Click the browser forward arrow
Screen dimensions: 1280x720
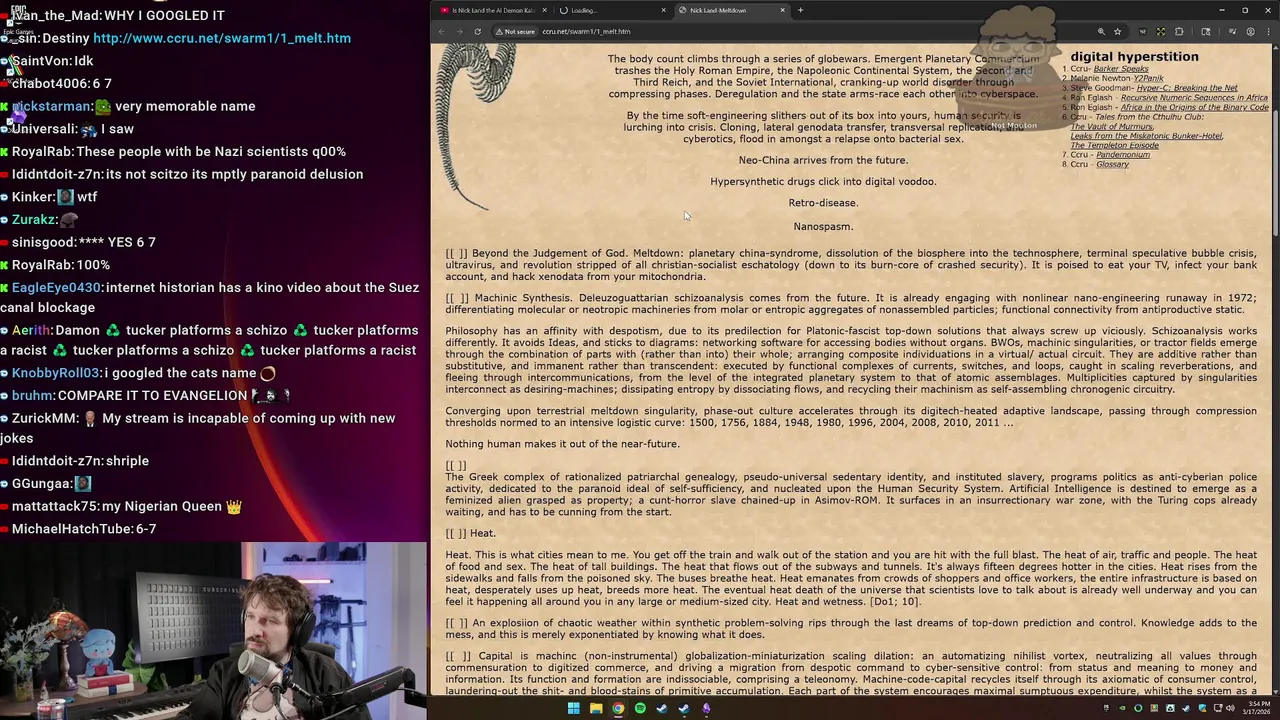point(460,31)
